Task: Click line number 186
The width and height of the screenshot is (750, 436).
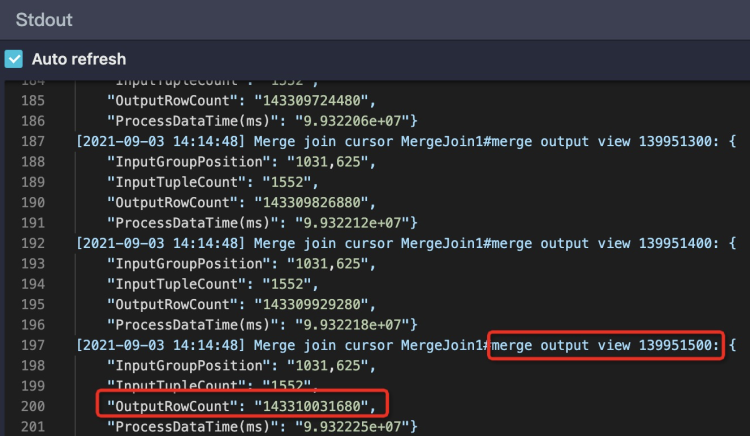Action: click(x=33, y=121)
